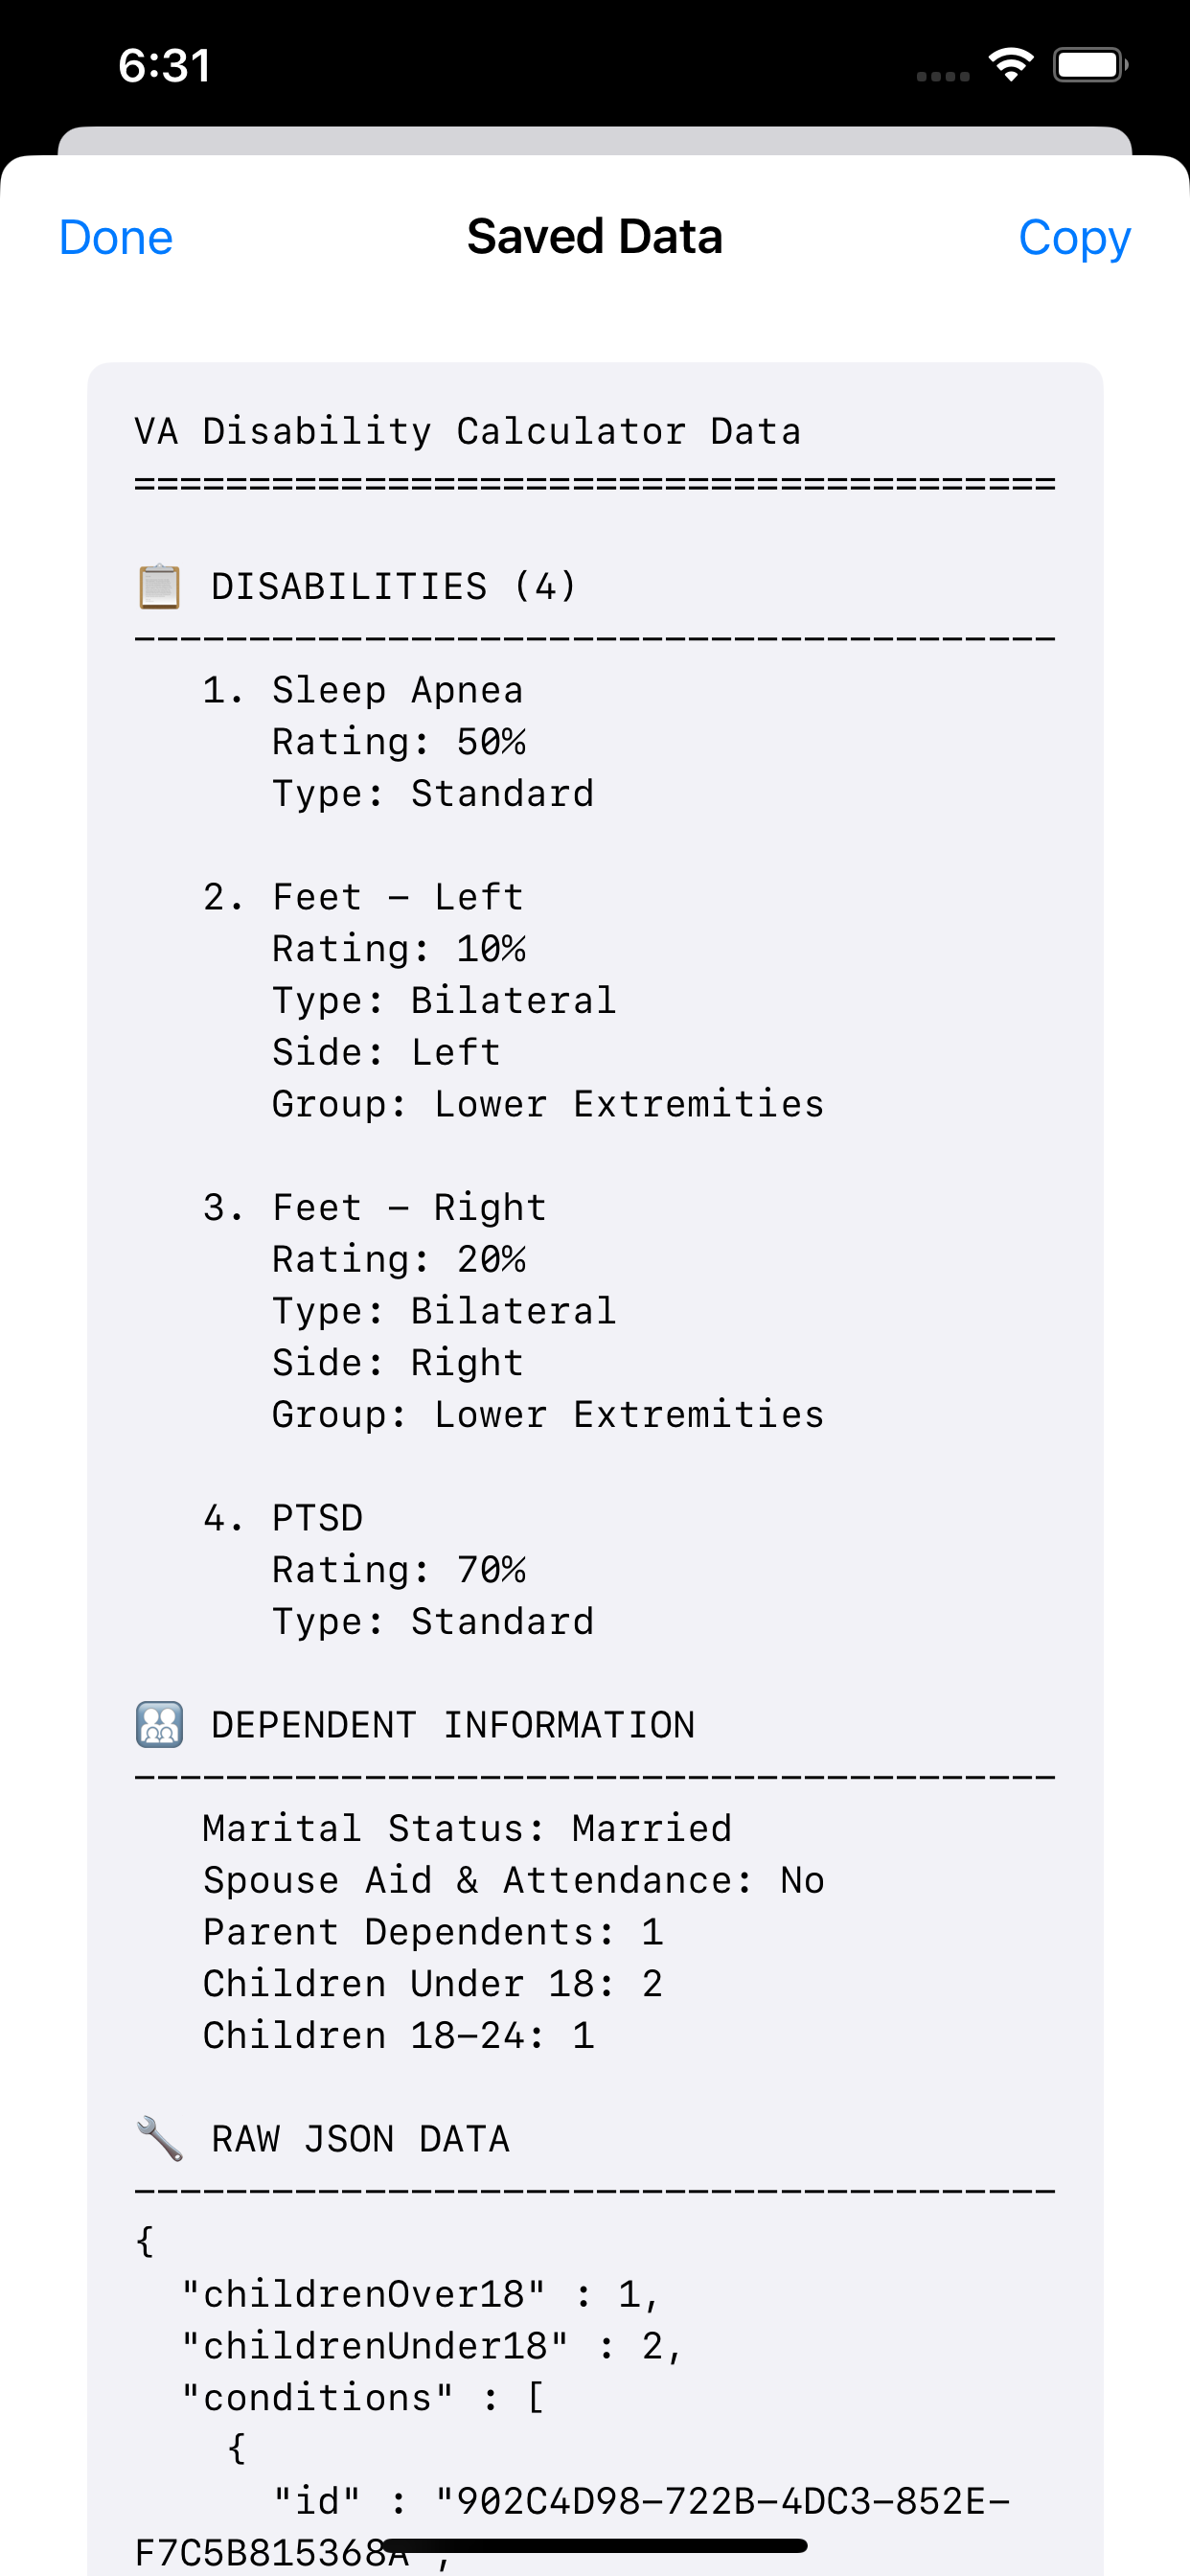Tap the PTSD disability entry

tap(317, 1518)
